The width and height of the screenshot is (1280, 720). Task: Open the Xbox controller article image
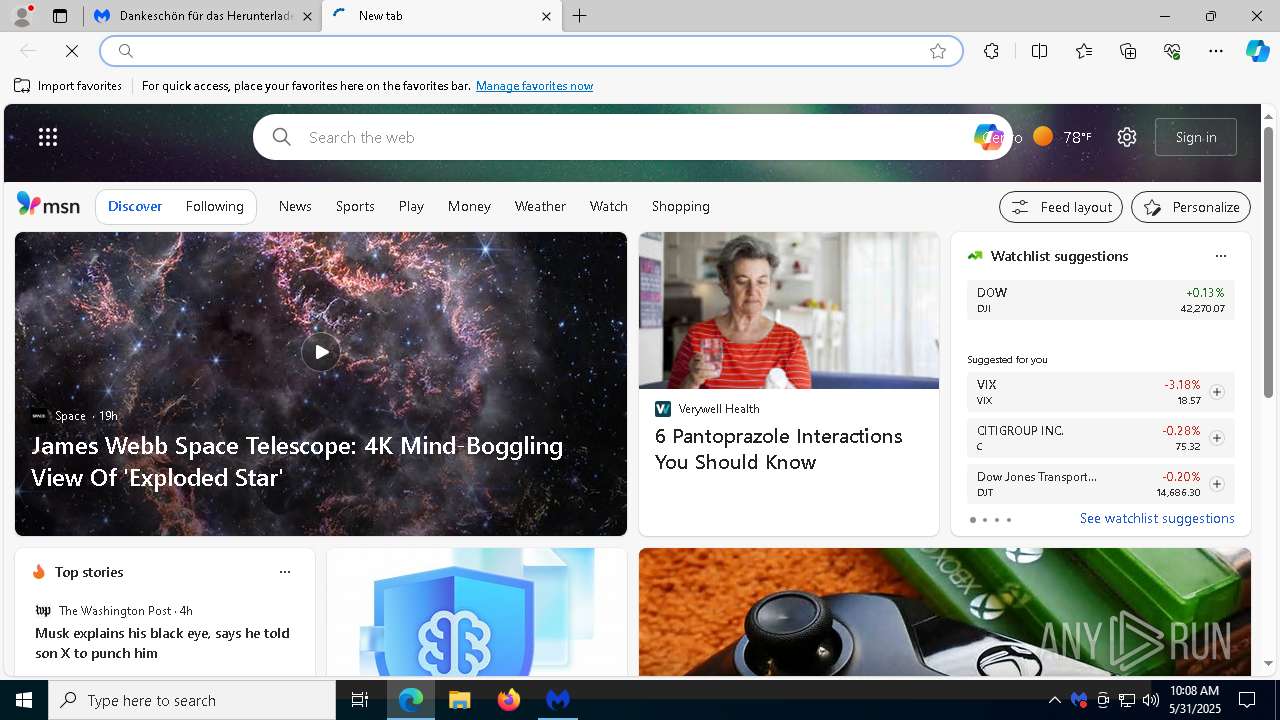click(944, 611)
